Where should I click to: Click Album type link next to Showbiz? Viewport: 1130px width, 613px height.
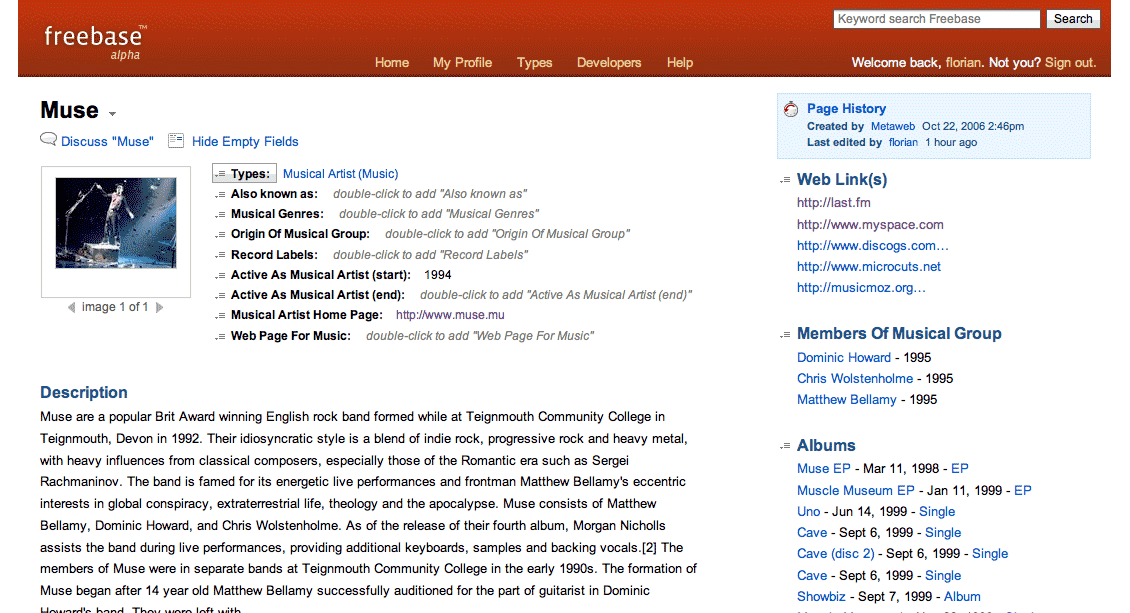pos(962,596)
